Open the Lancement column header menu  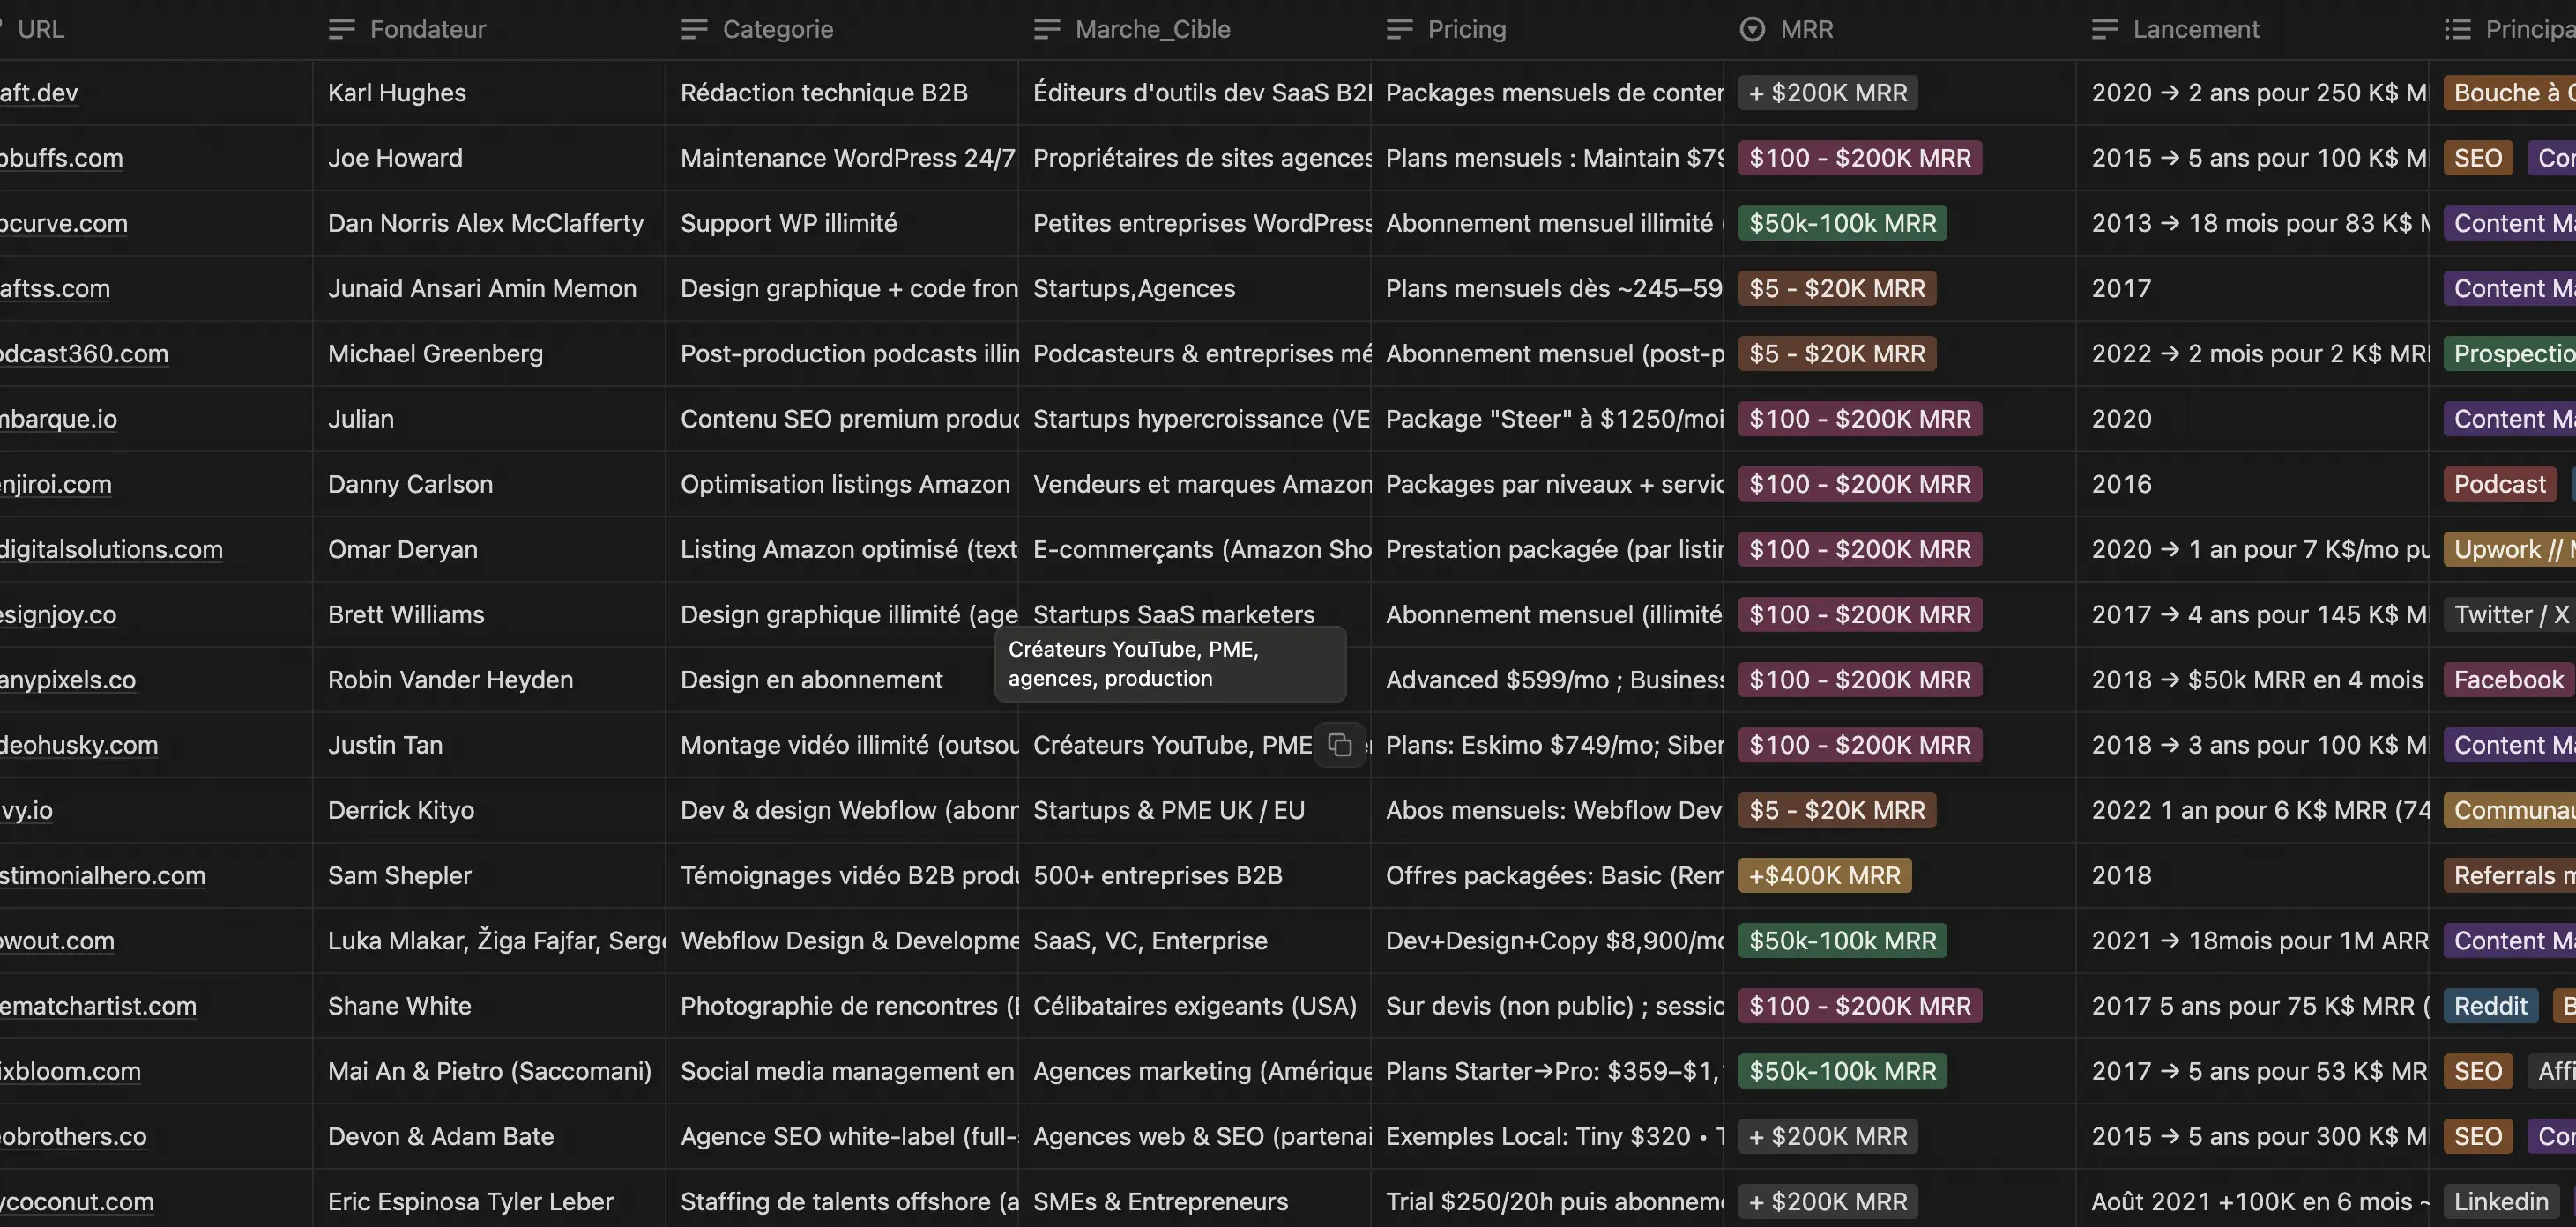(2195, 29)
